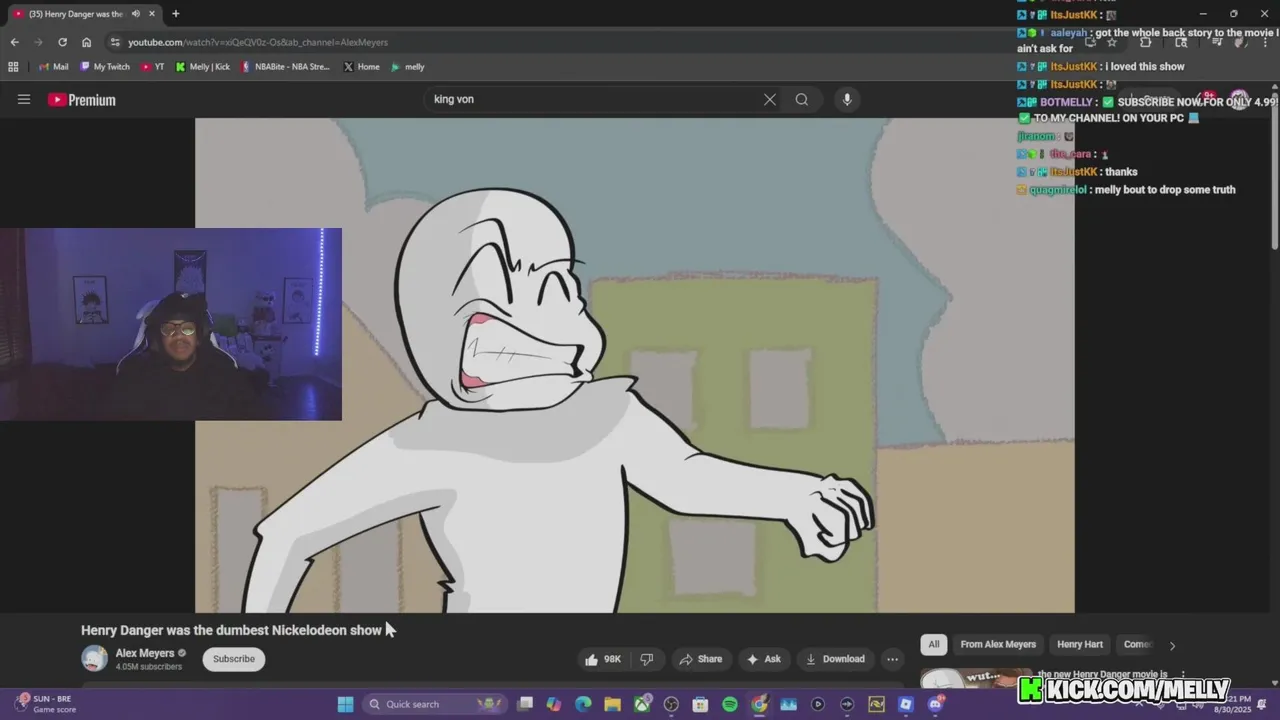The width and height of the screenshot is (1280, 720).
Task: Open the YouTube hamburger guide menu
Action: 24,99
